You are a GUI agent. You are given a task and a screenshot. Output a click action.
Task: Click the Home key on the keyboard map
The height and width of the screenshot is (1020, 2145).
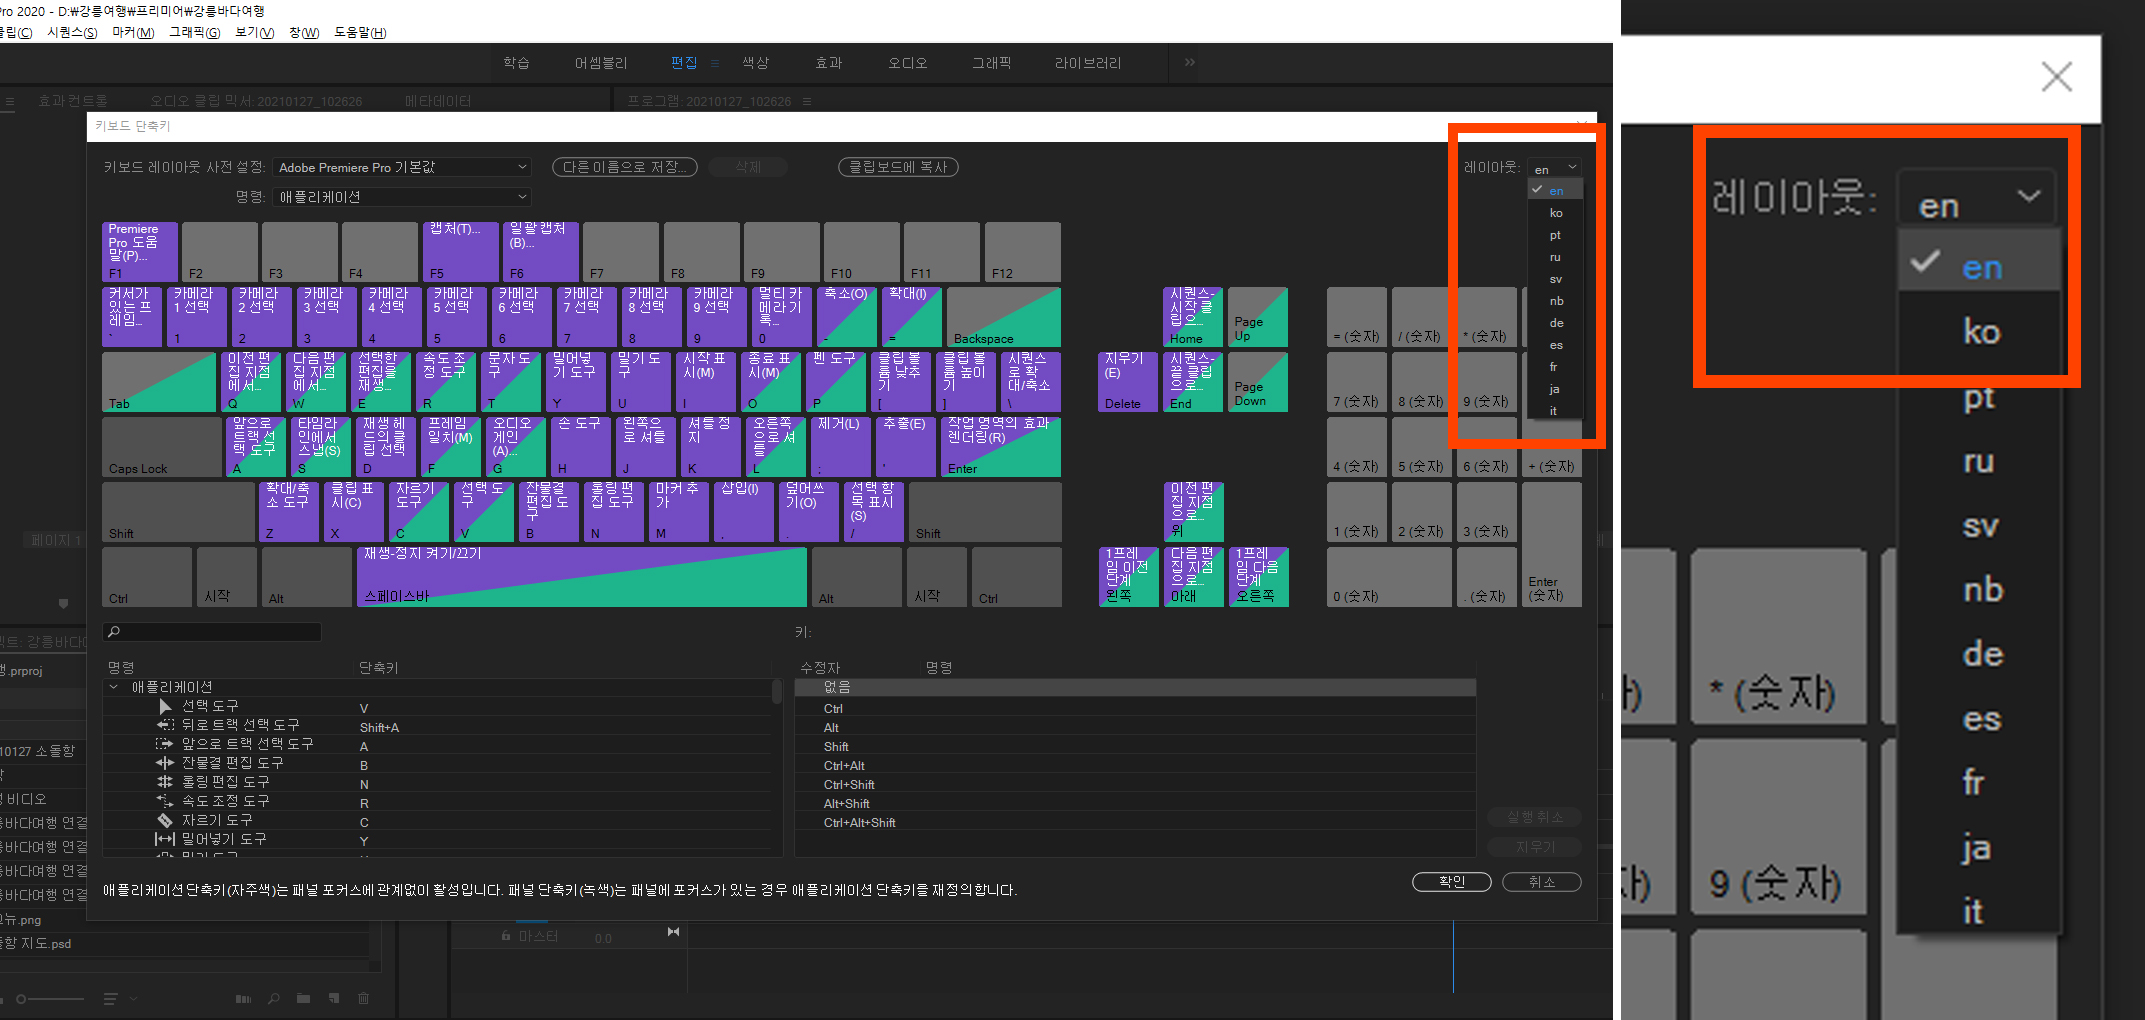pos(1193,317)
